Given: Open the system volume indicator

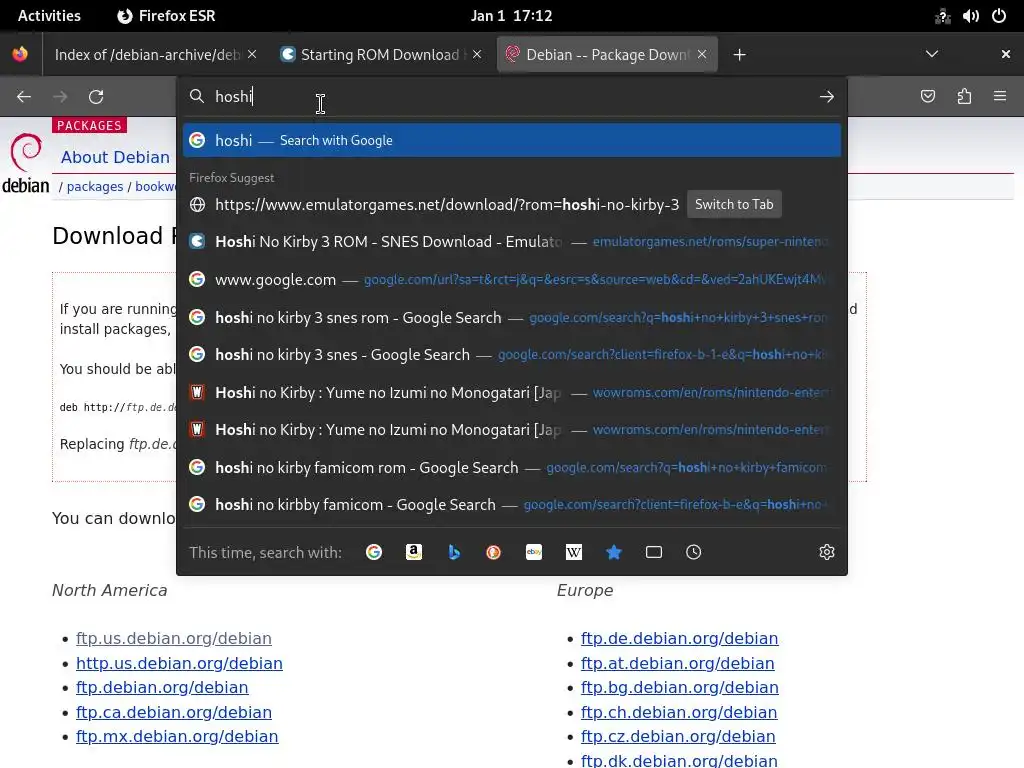Looking at the screenshot, I should (x=970, y=16).
